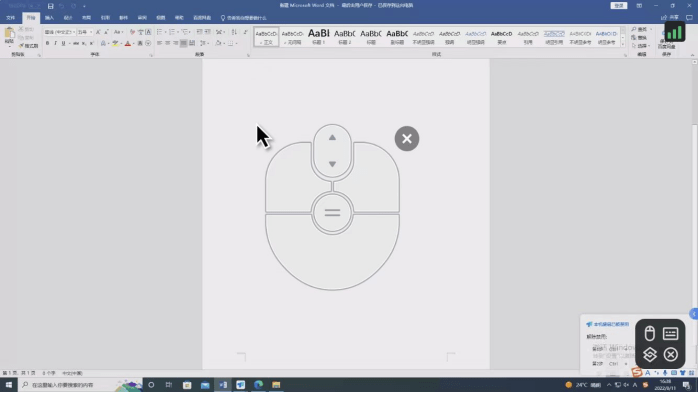Viewport: 698px width, 393px height.
Task: Open Microsoft Edge from taskbar
Action: [259, 385]
